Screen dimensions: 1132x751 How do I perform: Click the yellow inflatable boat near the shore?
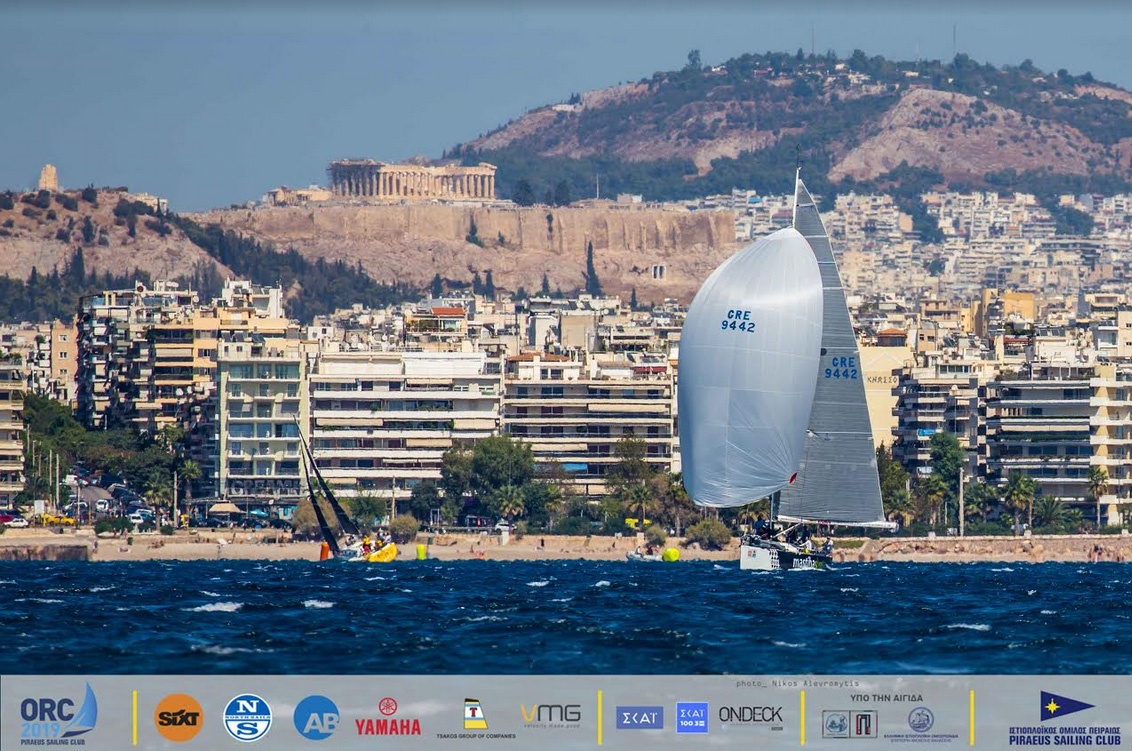pyautogui.click(x=380, y=554)
